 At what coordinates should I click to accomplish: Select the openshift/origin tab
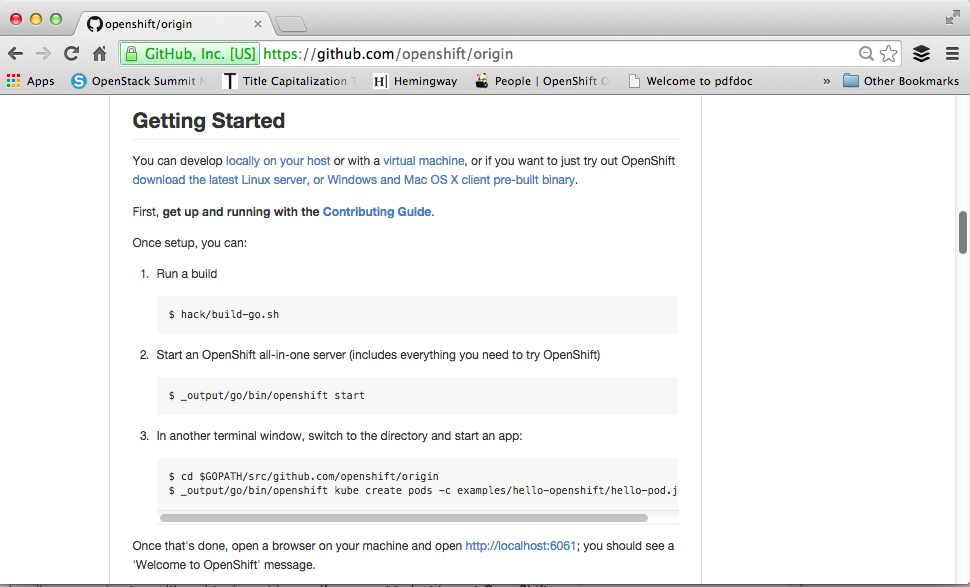[173, 24]
